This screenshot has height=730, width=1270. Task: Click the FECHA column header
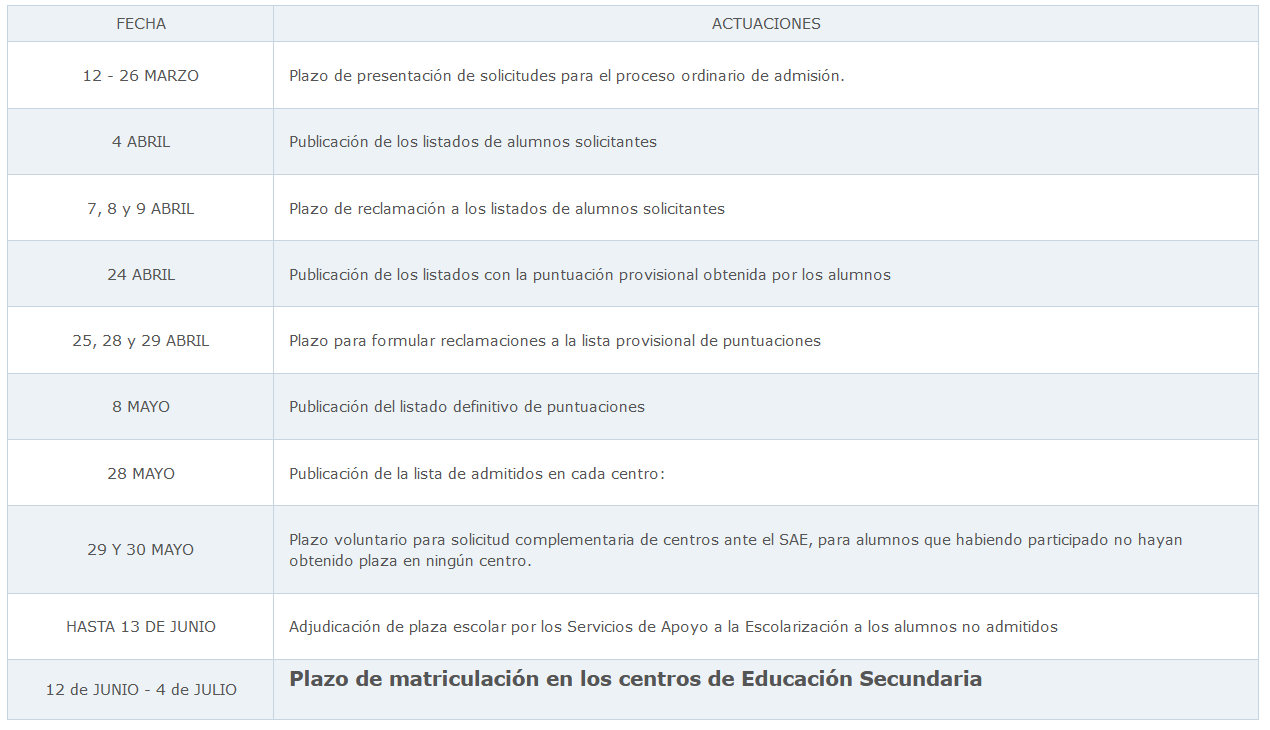coord(141,24)
